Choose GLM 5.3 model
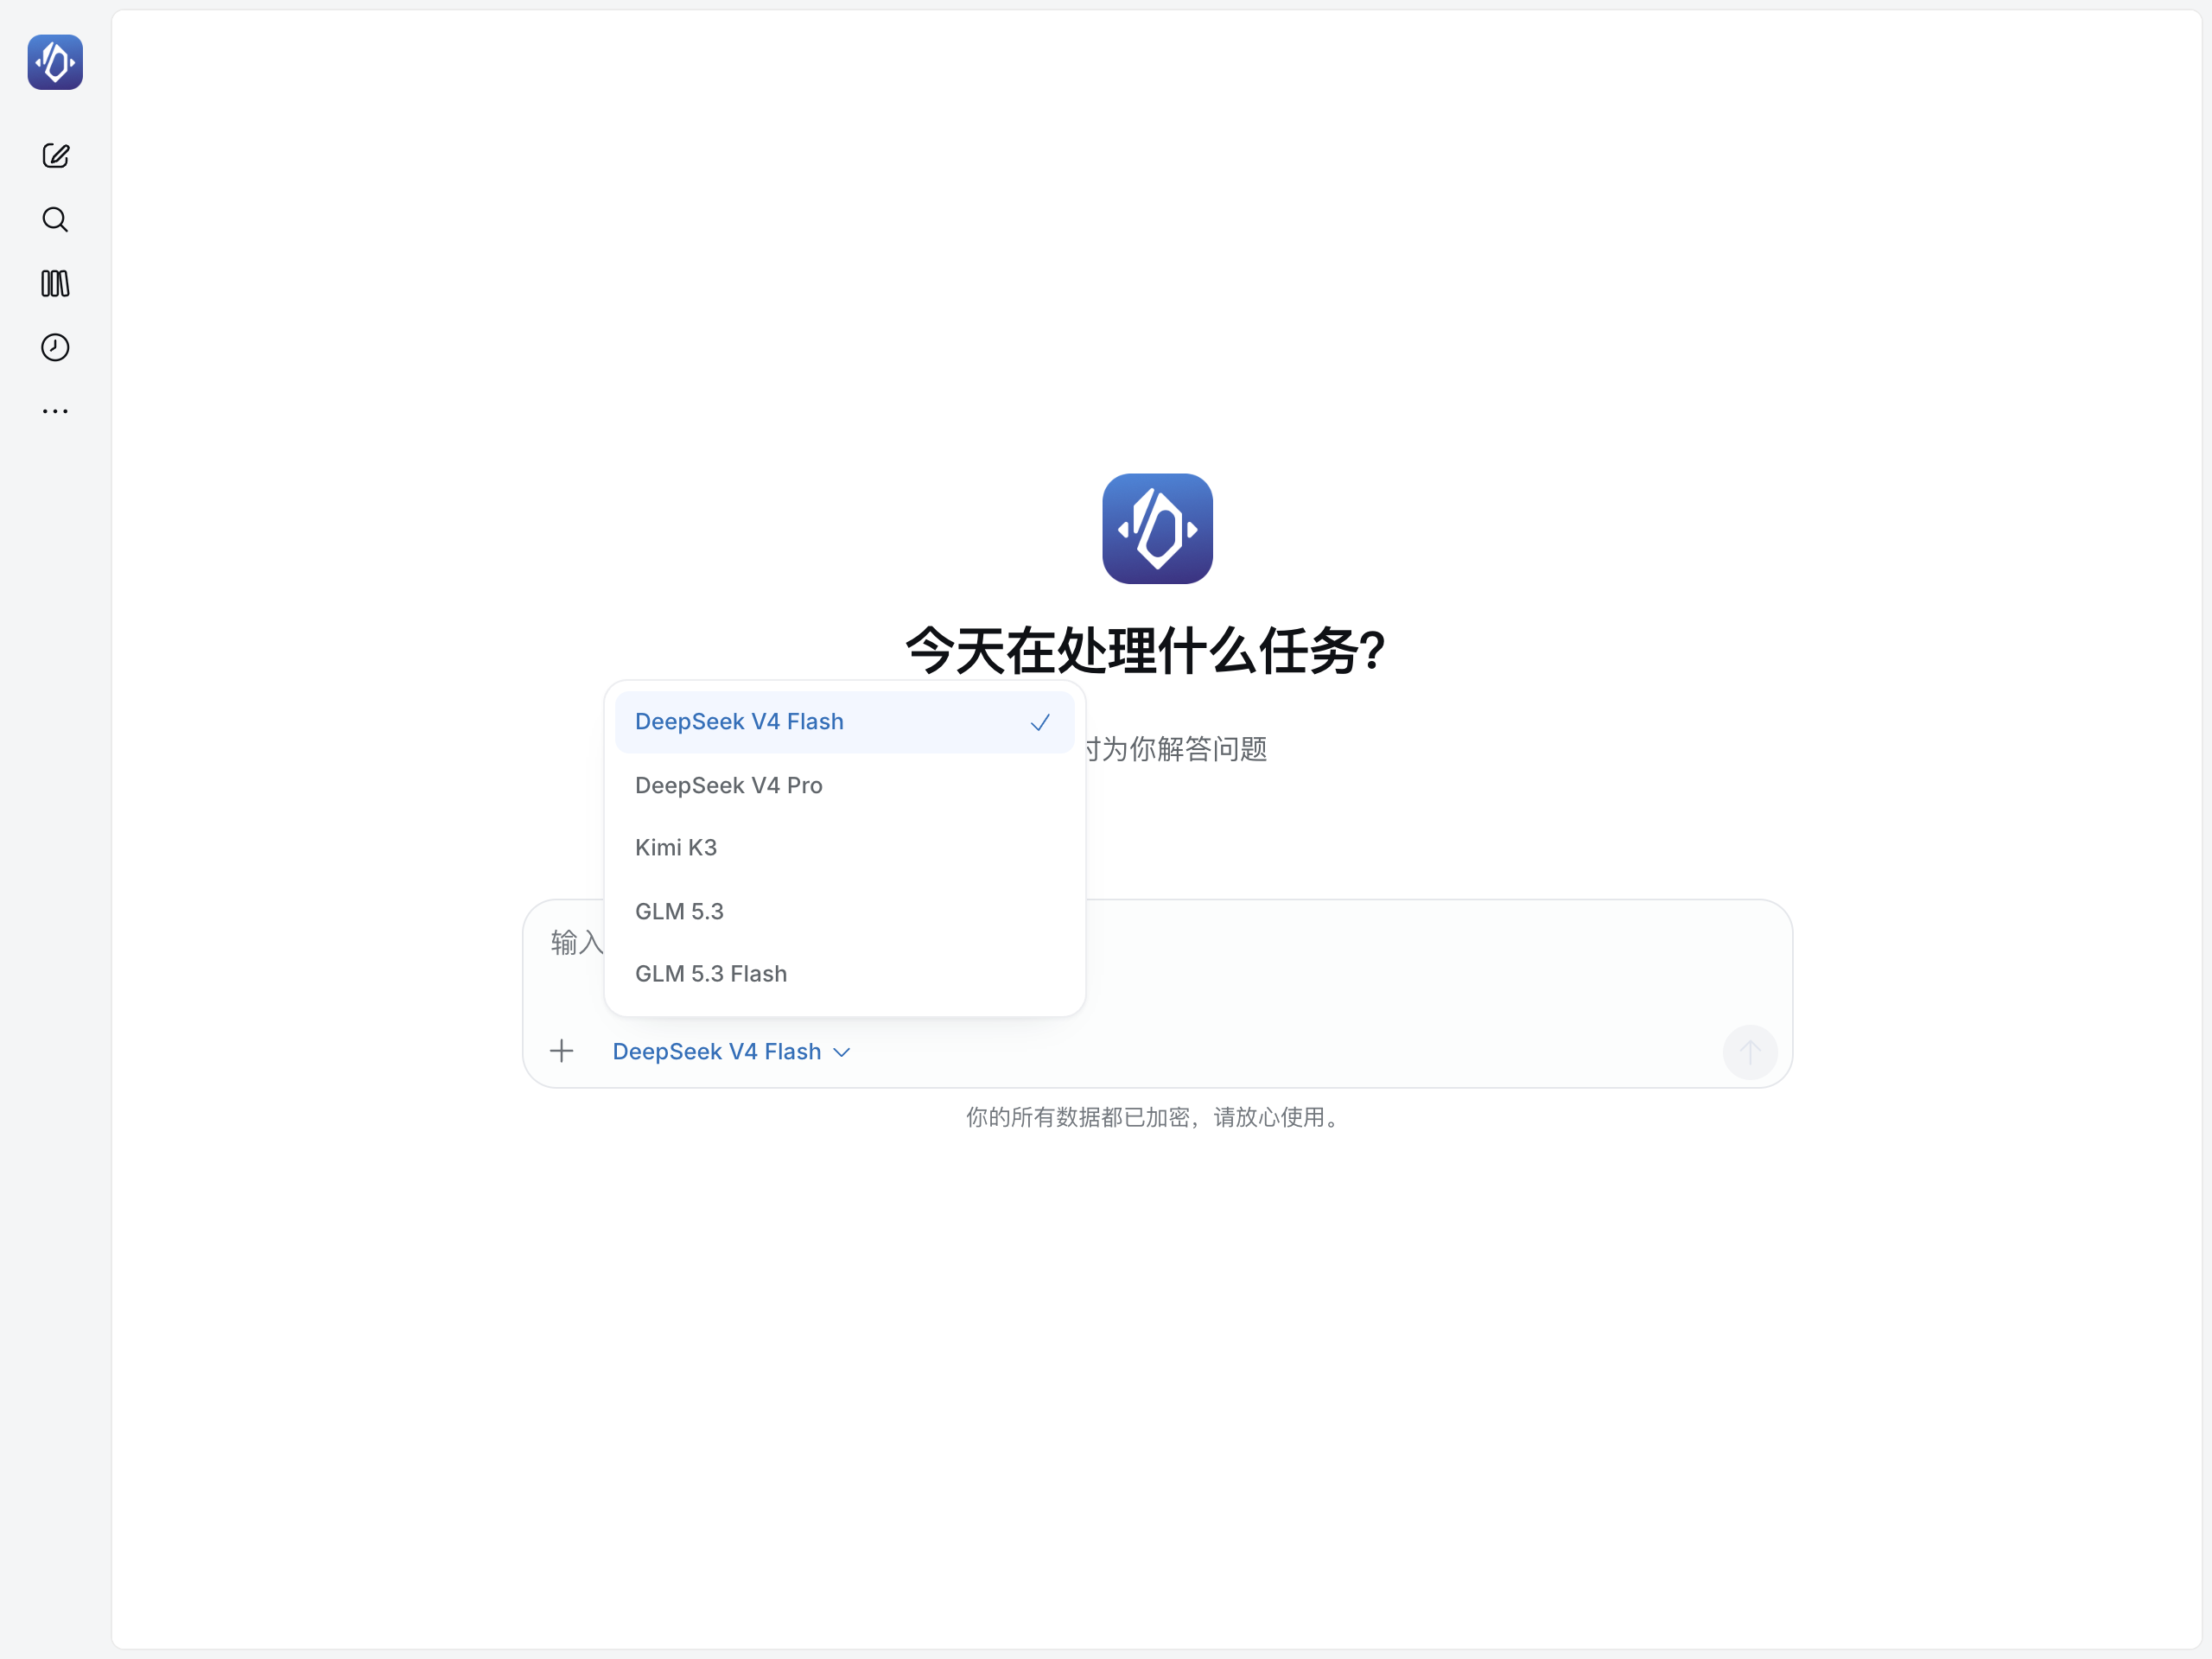Screen dimensions: 2212x1659 pyautogui.click(x=844, y=911)
